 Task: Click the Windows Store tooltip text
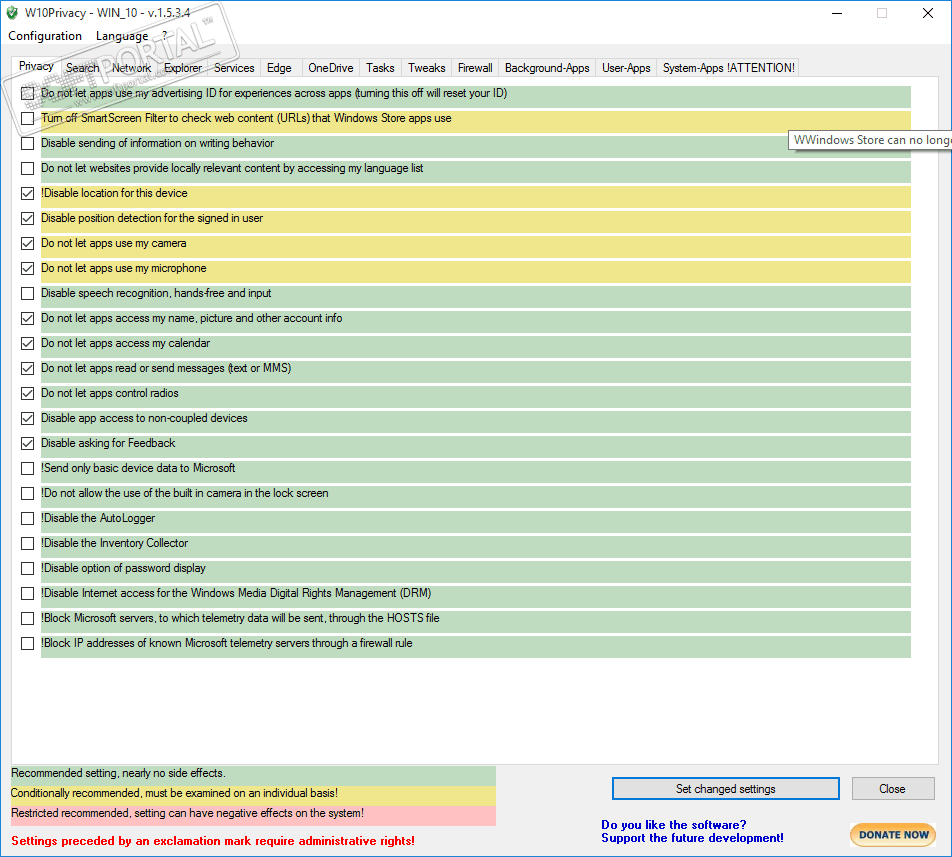(871, 140)
